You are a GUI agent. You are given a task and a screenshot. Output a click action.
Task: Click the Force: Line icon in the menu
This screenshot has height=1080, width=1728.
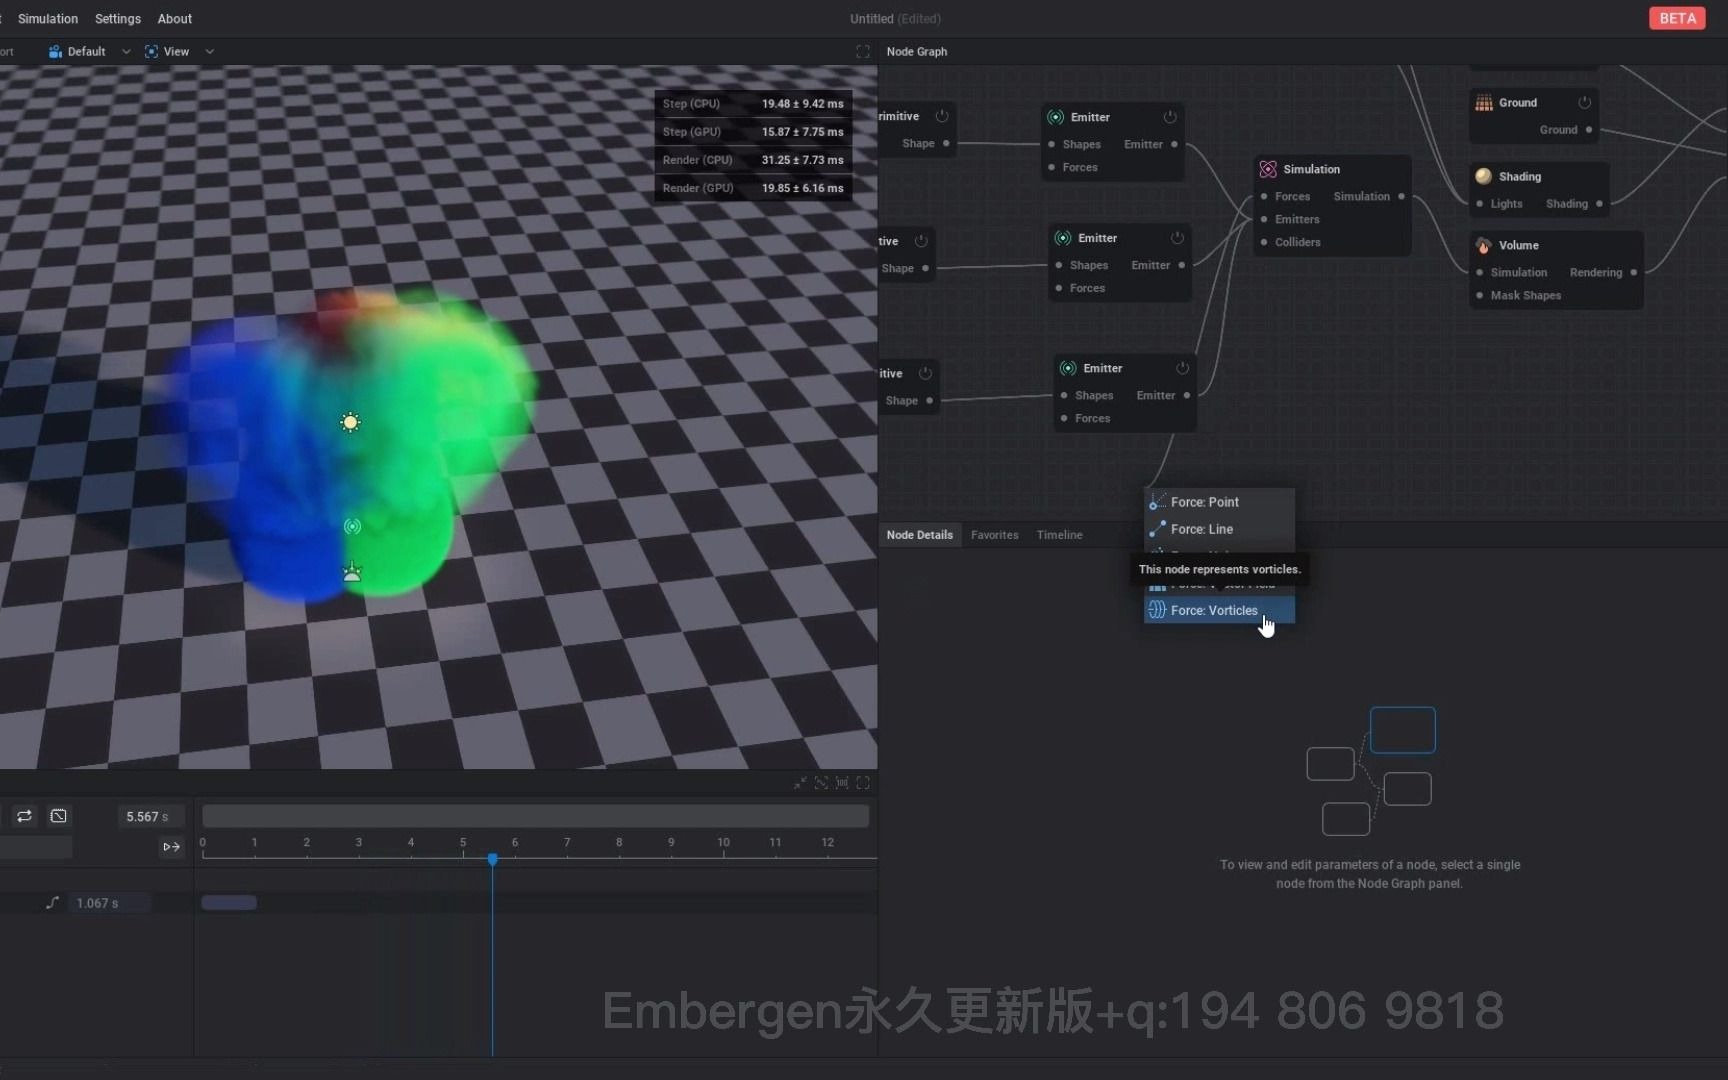point(1157,529)
